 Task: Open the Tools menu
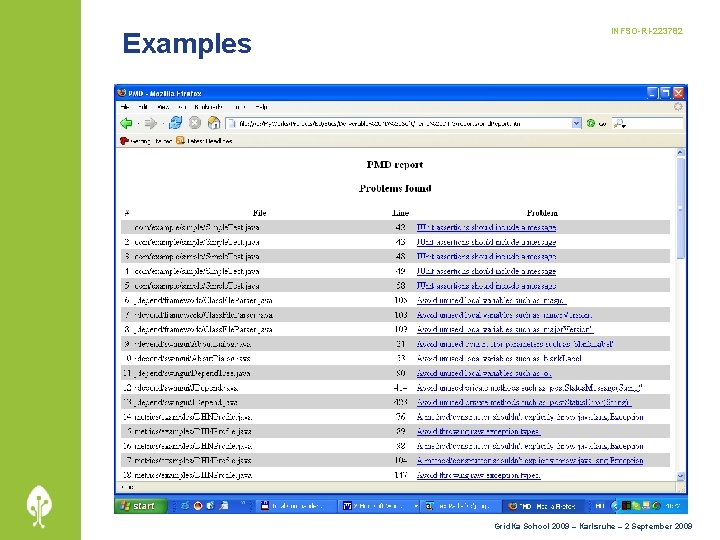tap(239, 107)
